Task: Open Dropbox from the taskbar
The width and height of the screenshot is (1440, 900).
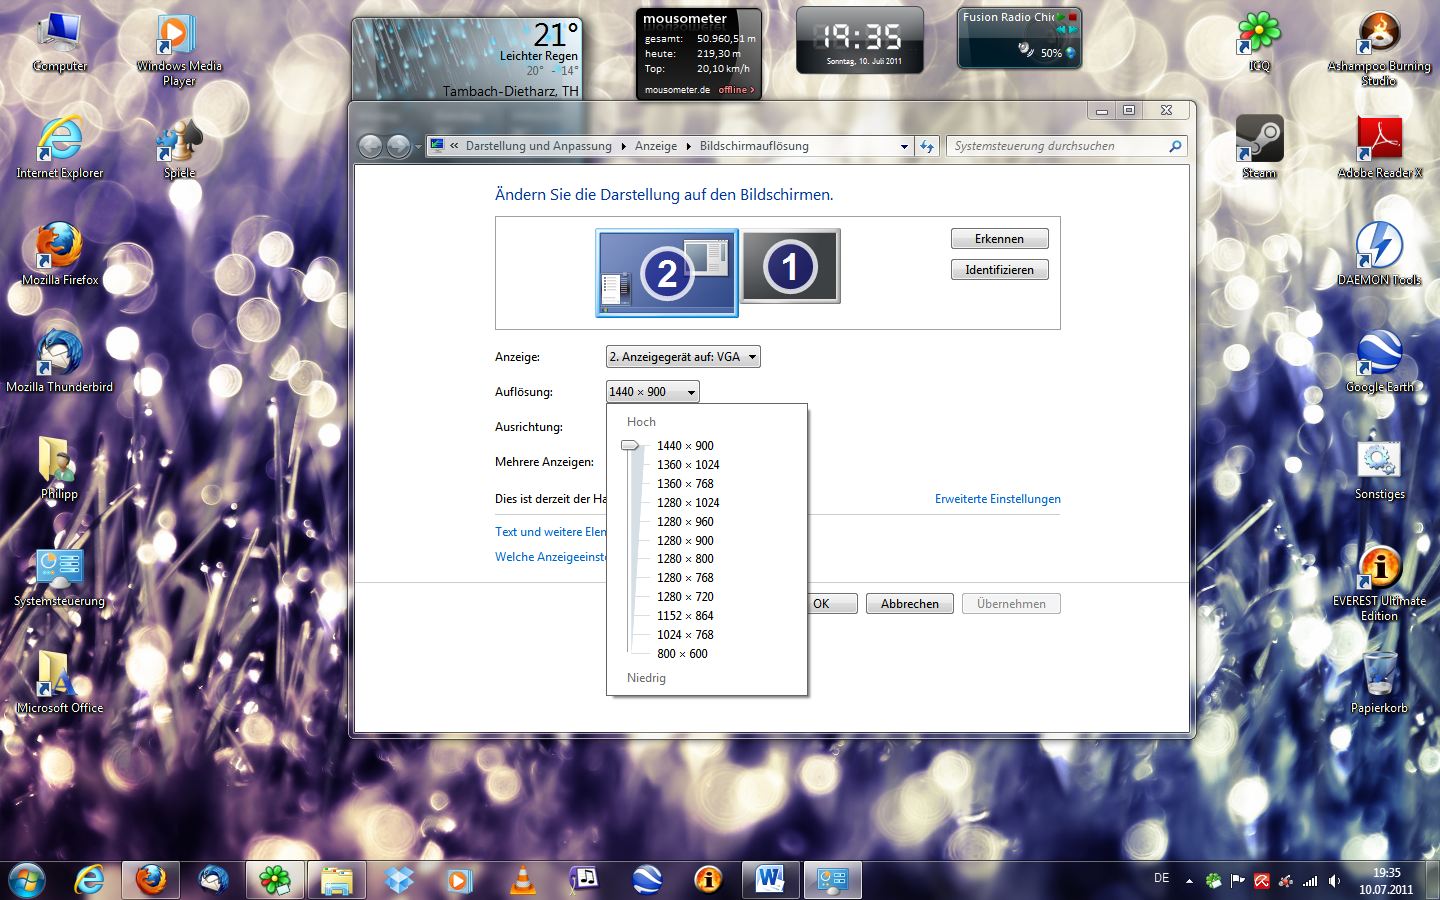Action: [400, 880]
